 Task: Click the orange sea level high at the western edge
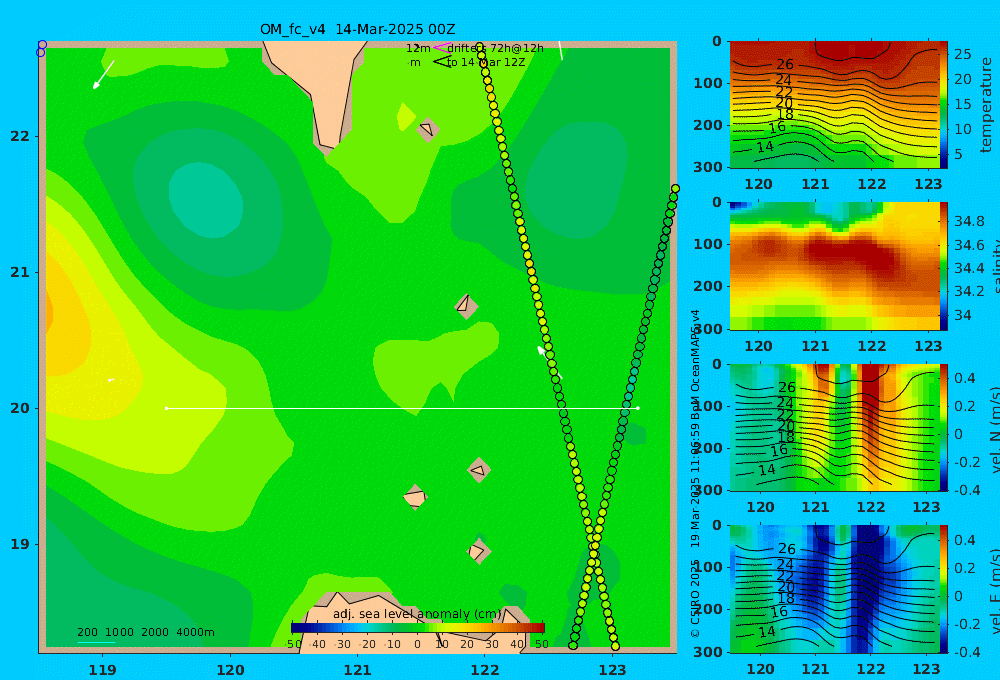(x=52, y=313)
